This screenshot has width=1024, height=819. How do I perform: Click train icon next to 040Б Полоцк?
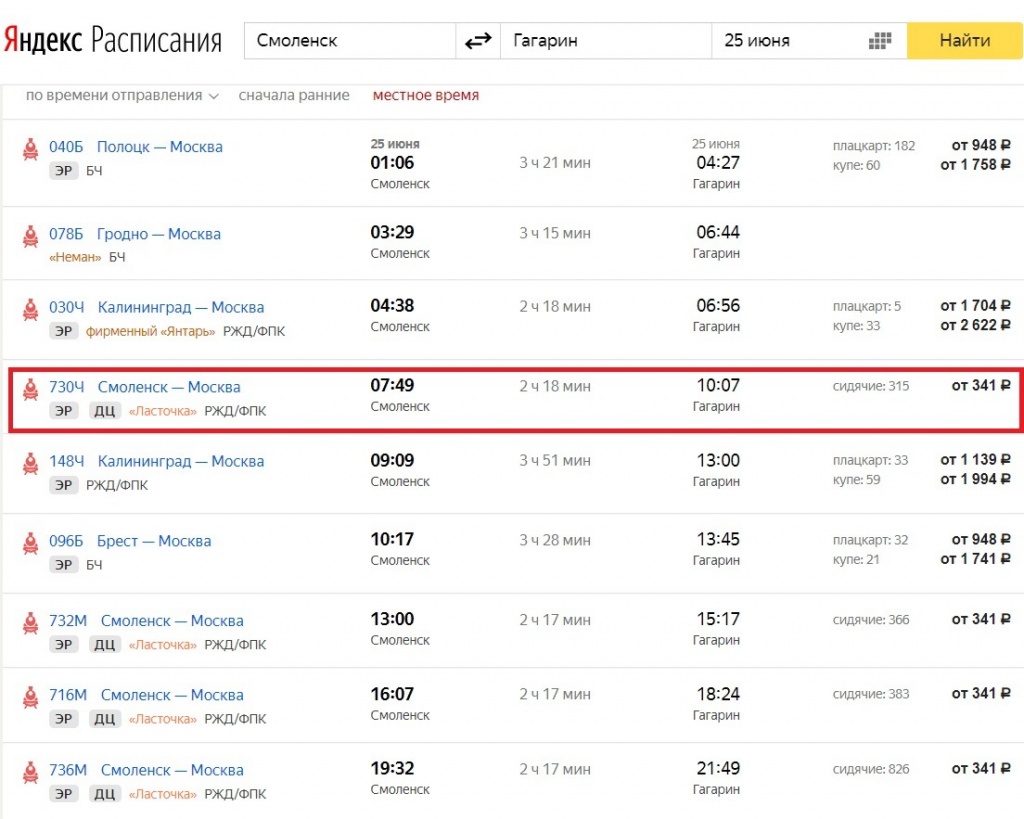31,149
